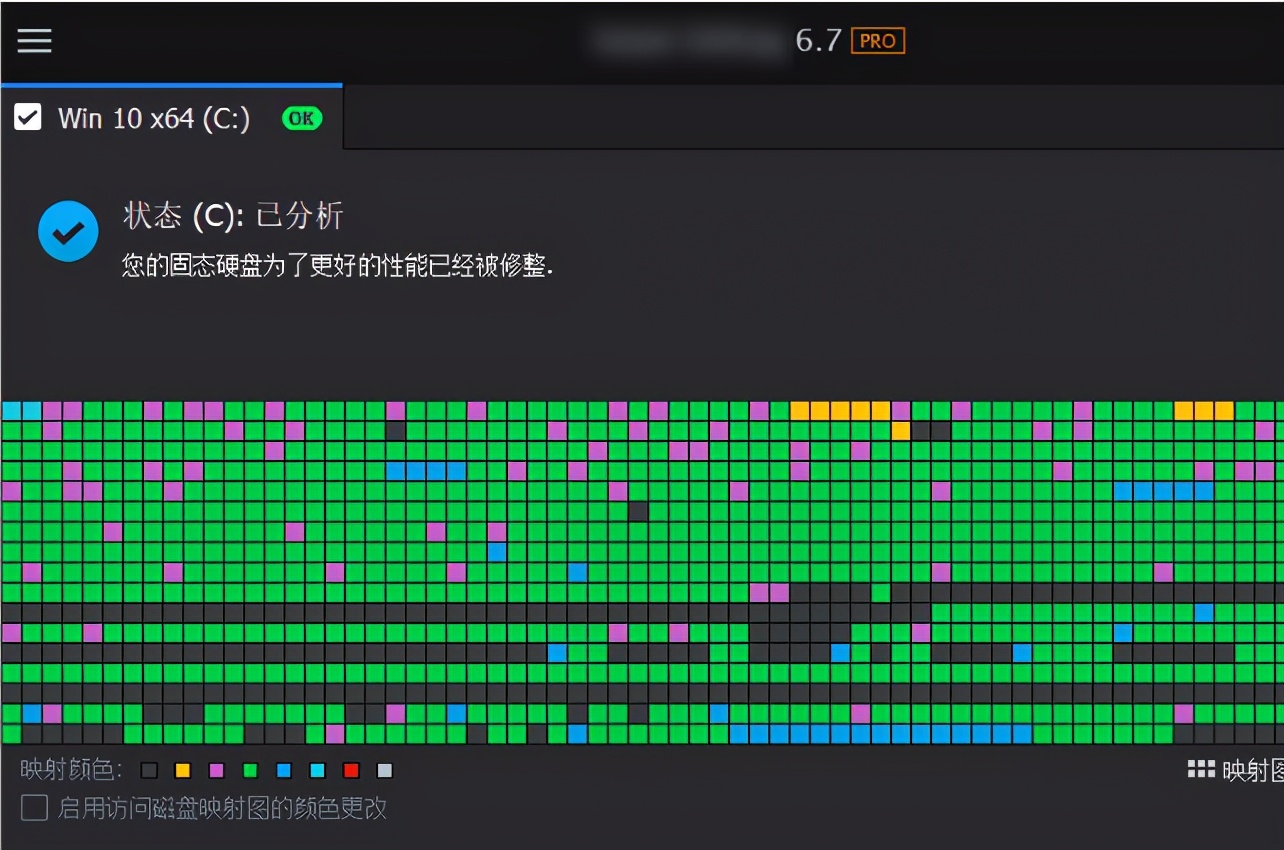Click the red legend swatch
The image size is (1284, 850).
[x=351, y=771]
